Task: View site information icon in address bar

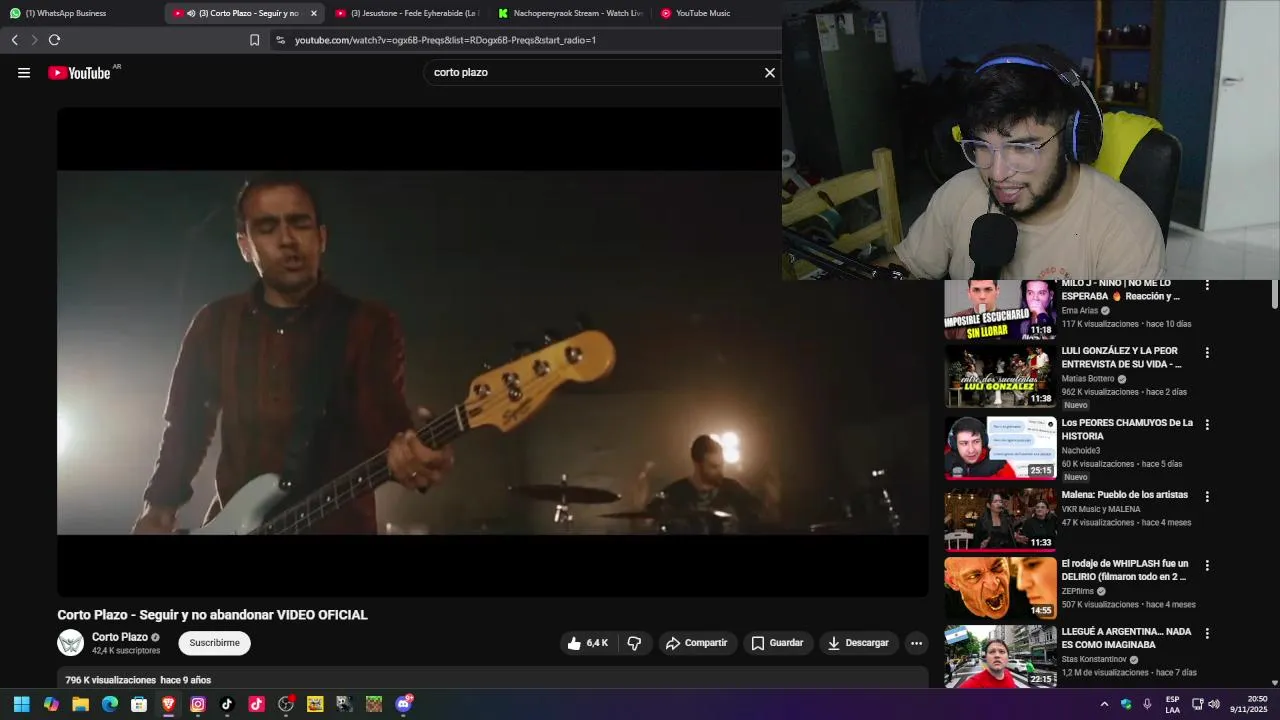Action: point(280,40)
